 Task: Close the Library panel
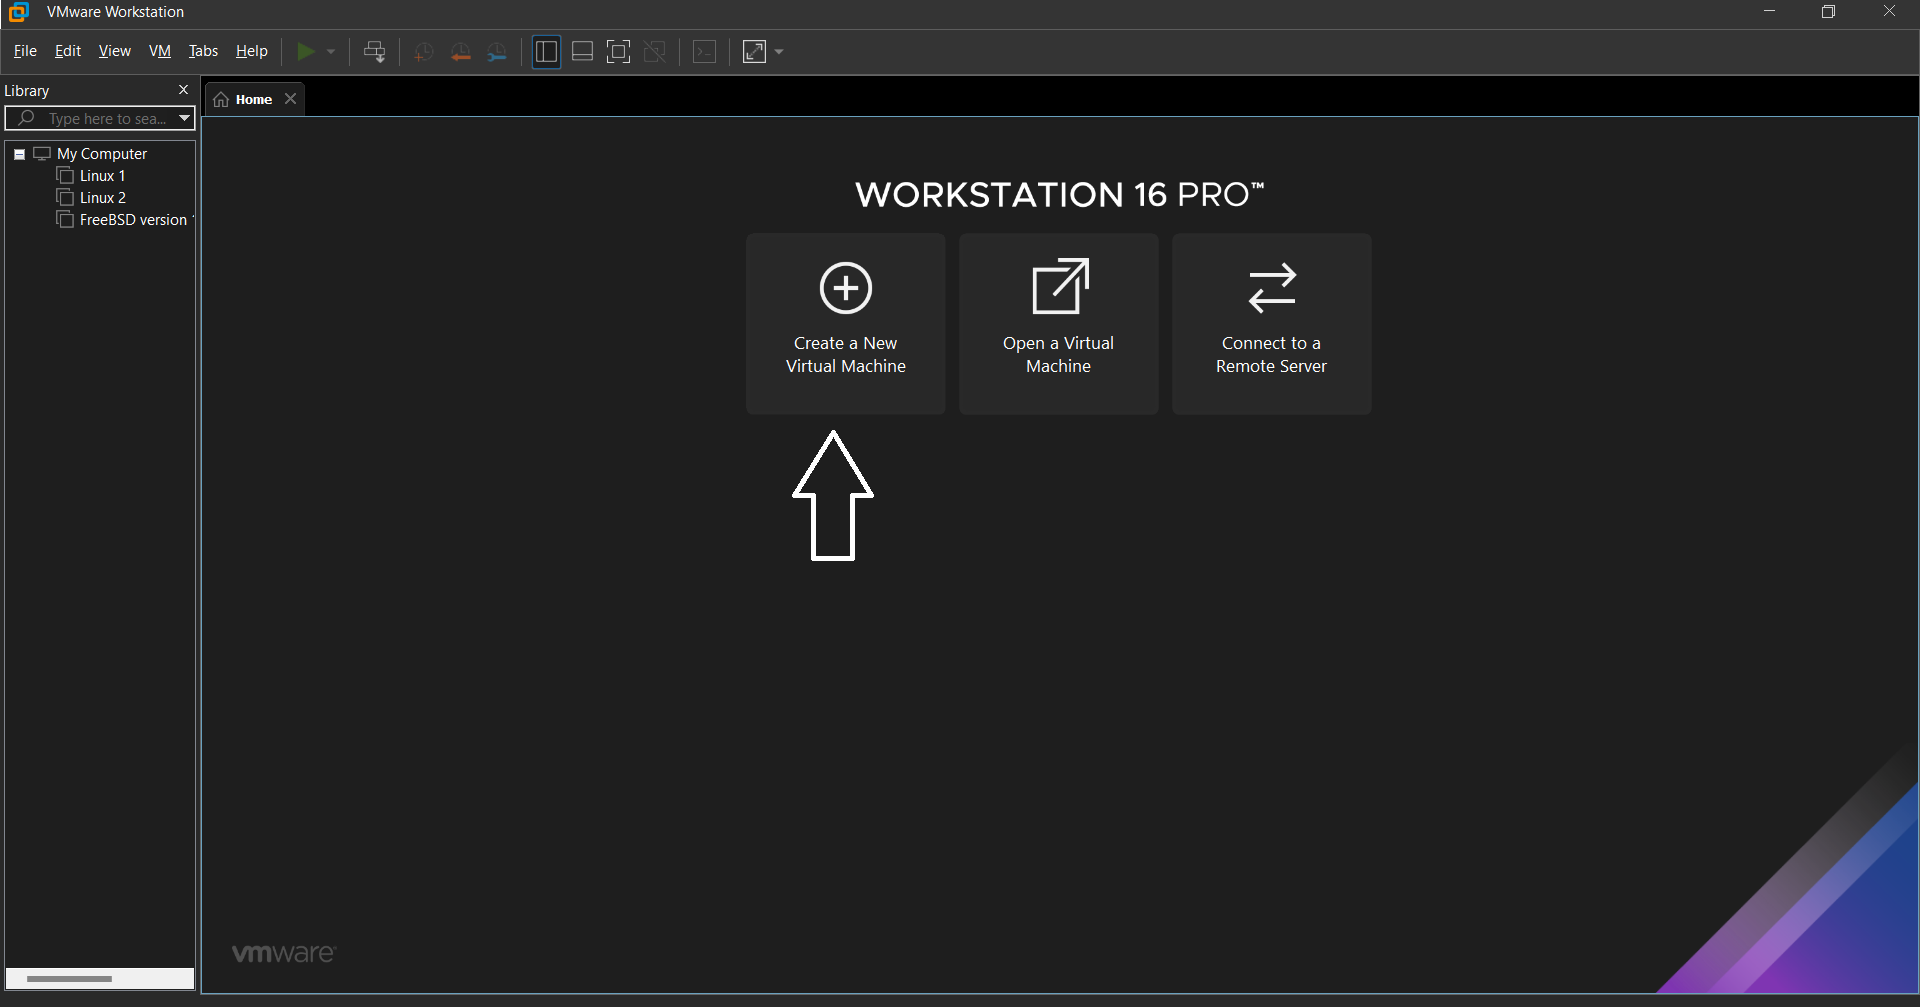(x=183, y=90)
